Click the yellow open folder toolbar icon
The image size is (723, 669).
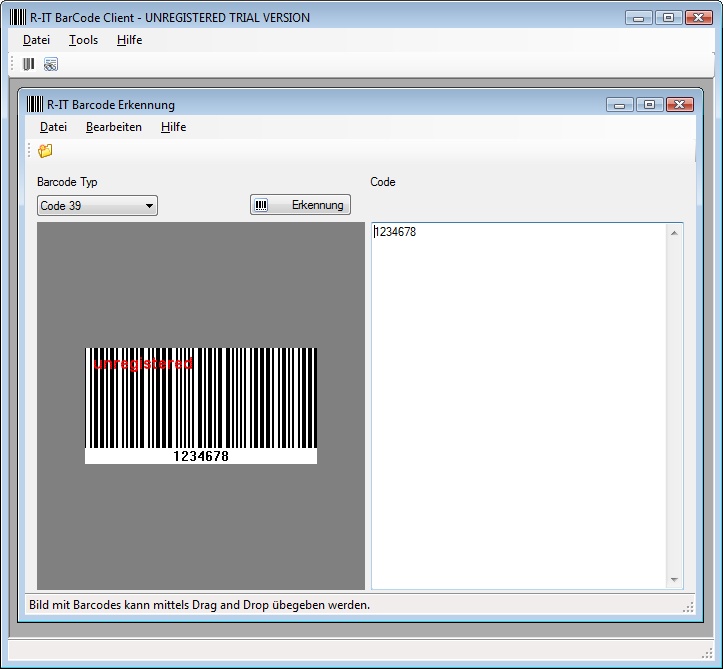click(x=45, y=151)
